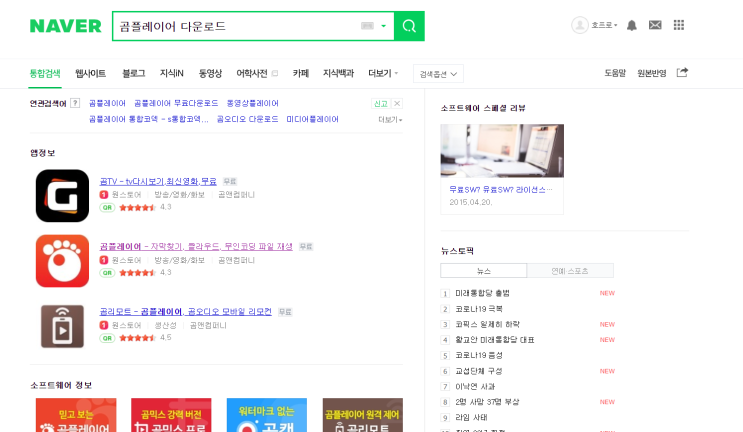This screenshot has height=432, width=743.
Task: Expand the search autocomplete dropdown arrow
Action: pyautogui.click(x=384, y=26)
